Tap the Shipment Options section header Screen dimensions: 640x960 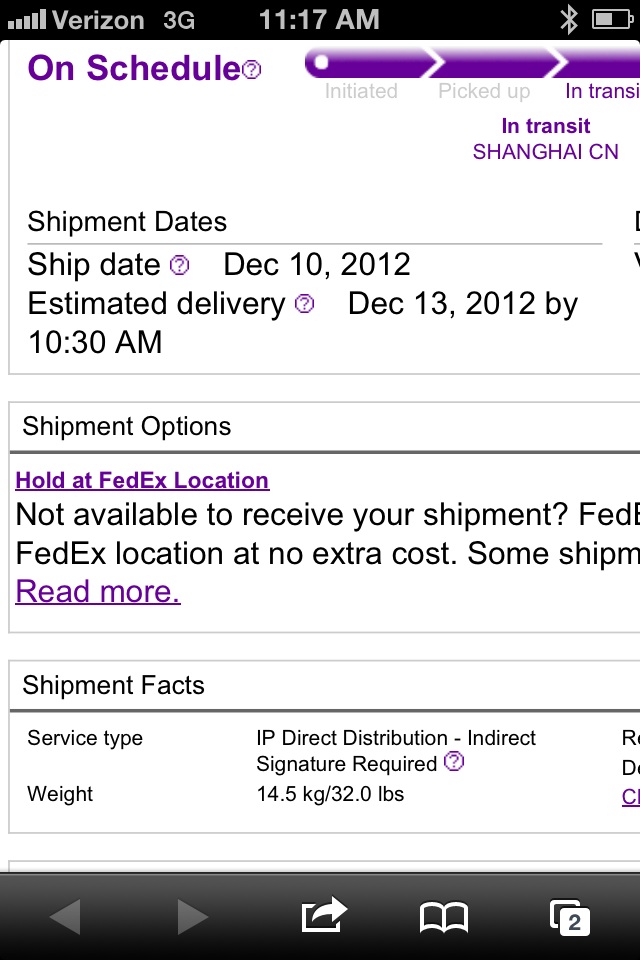coord(127,426)
